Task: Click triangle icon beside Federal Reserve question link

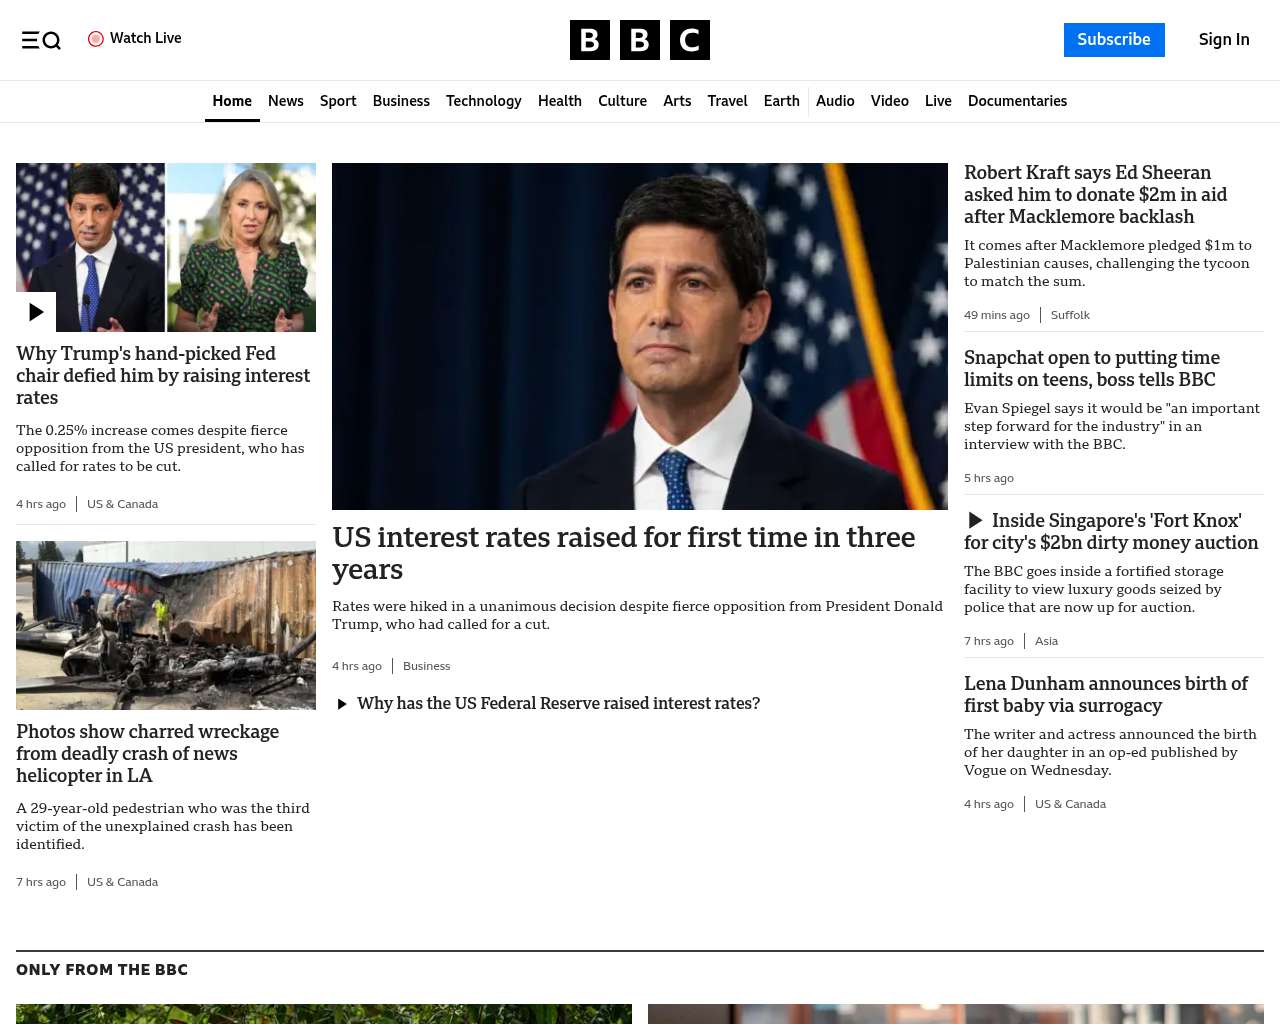Action: tap(342, 704)
